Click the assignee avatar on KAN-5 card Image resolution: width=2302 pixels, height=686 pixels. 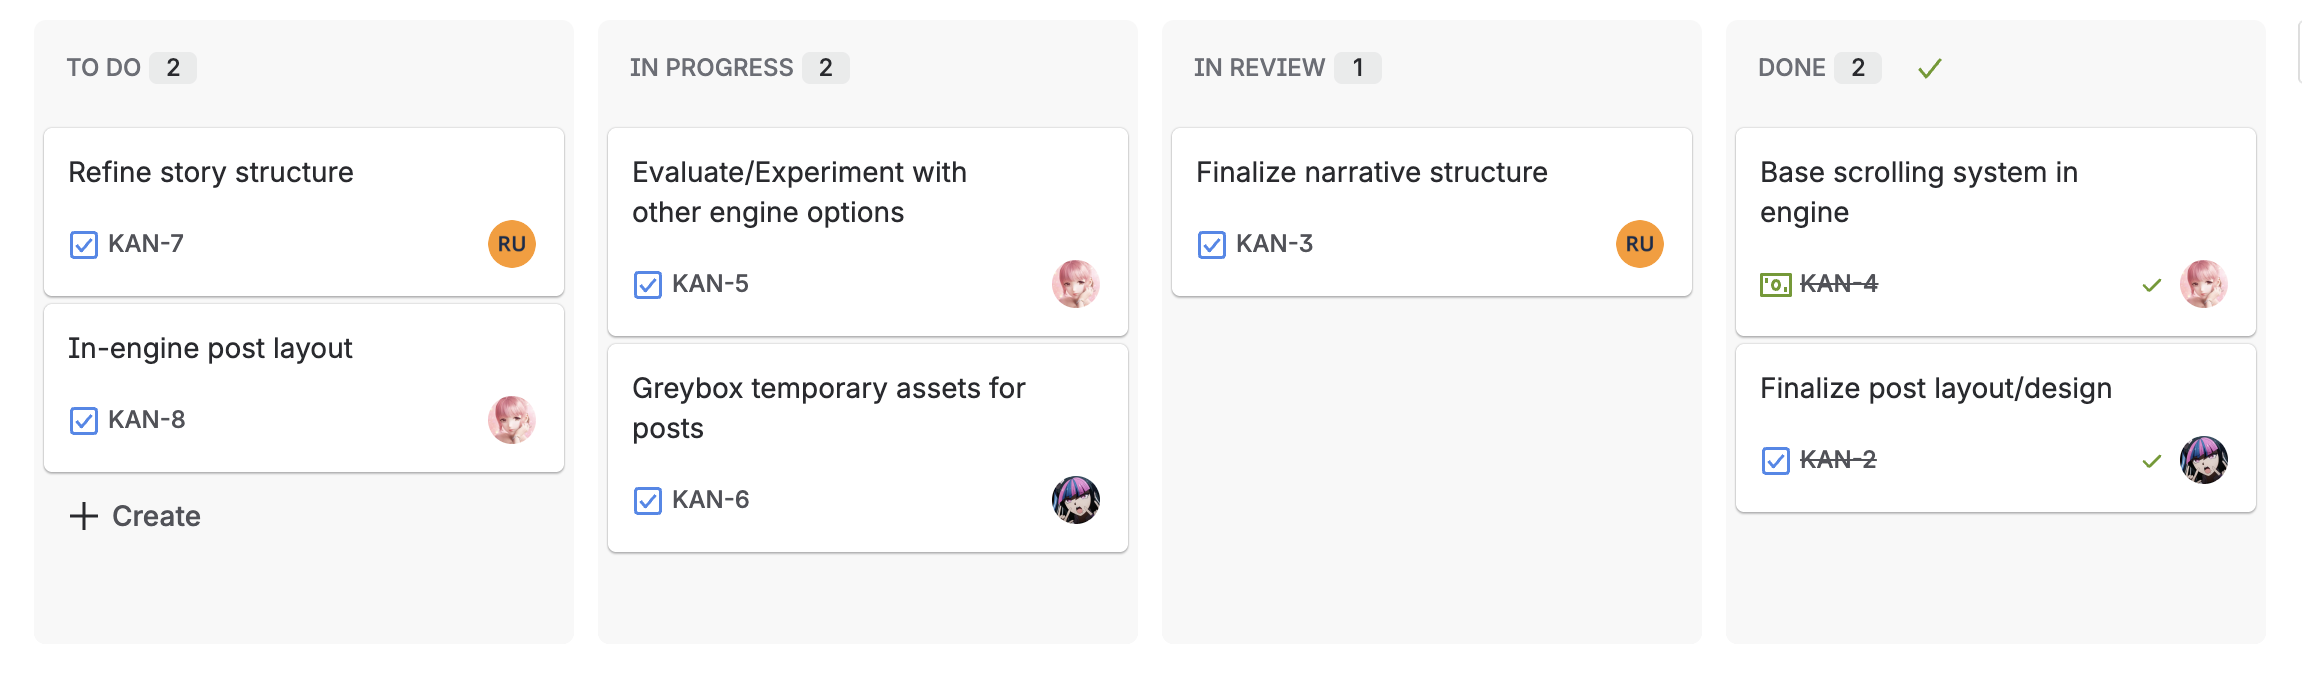point(1075,284)
